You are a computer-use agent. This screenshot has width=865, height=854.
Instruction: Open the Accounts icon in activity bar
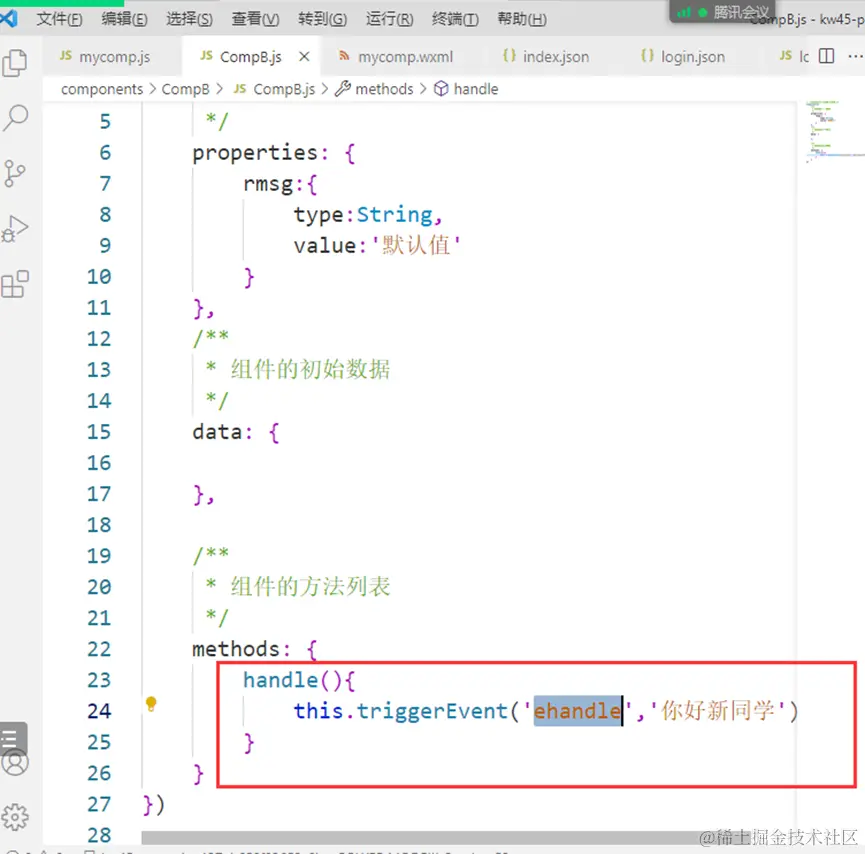15,762
